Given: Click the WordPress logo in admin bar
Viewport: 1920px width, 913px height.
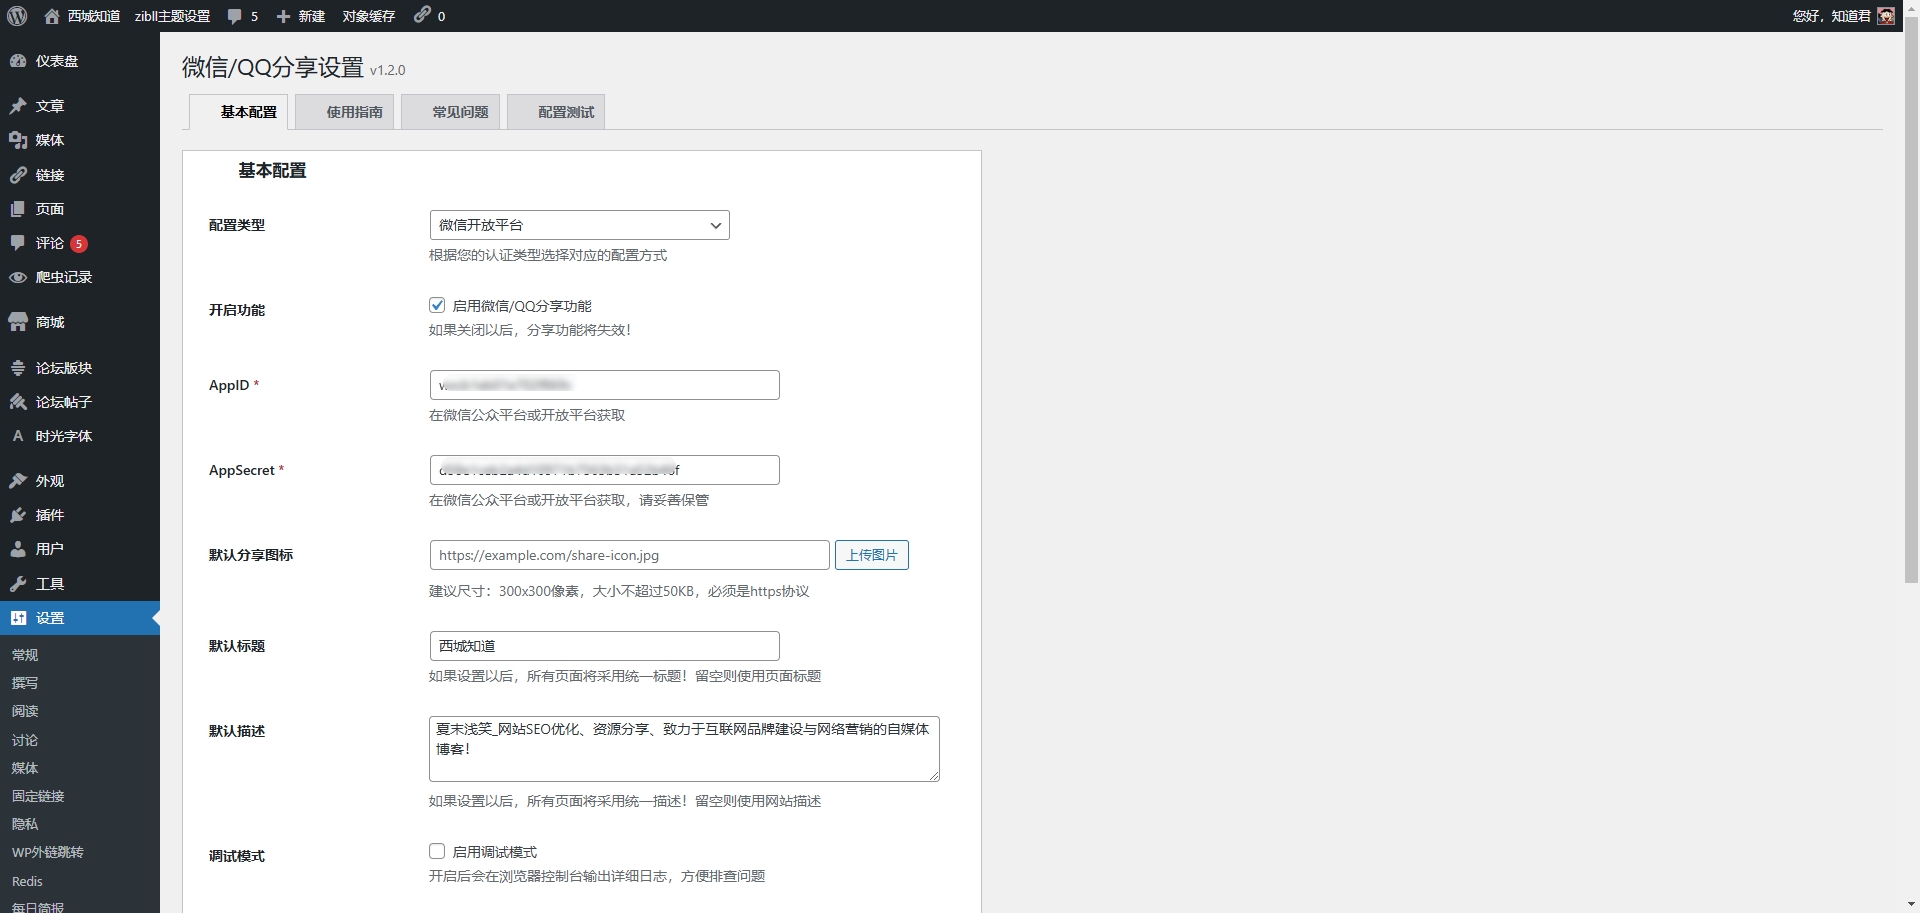Looking at the screenshot, I should click(x=16, y=15).
